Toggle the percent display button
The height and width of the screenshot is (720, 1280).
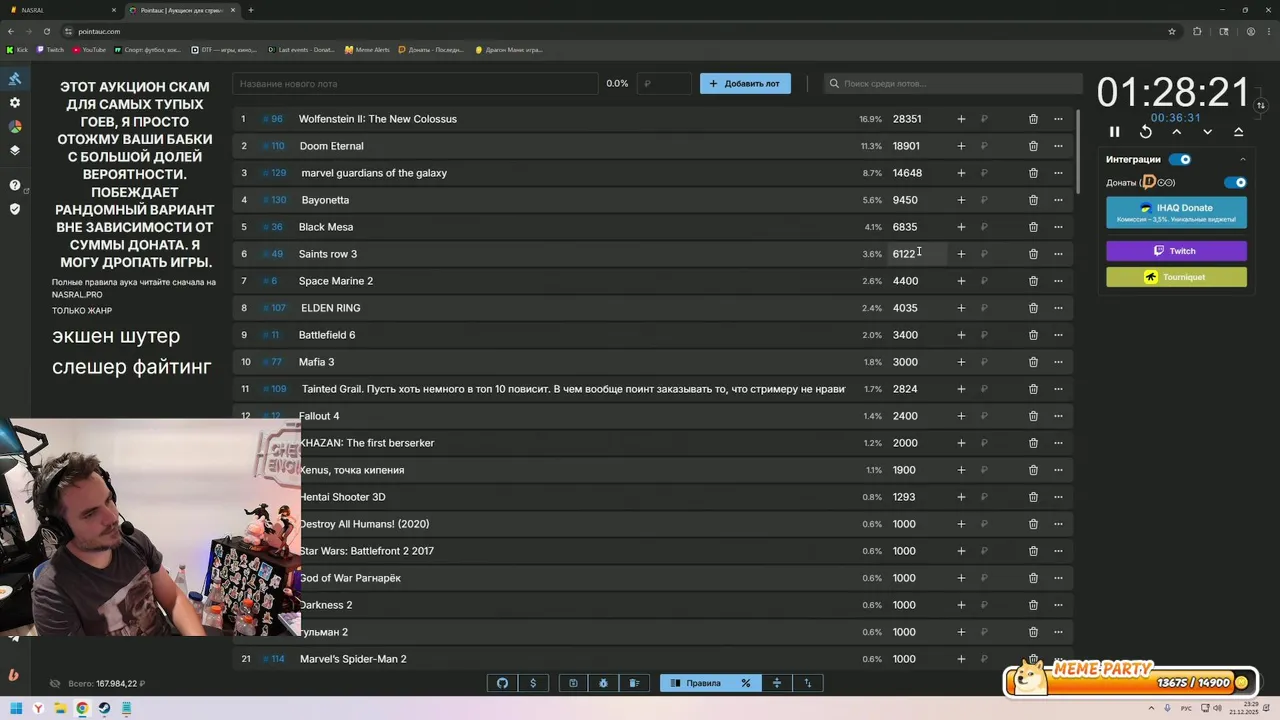point(746,683)
